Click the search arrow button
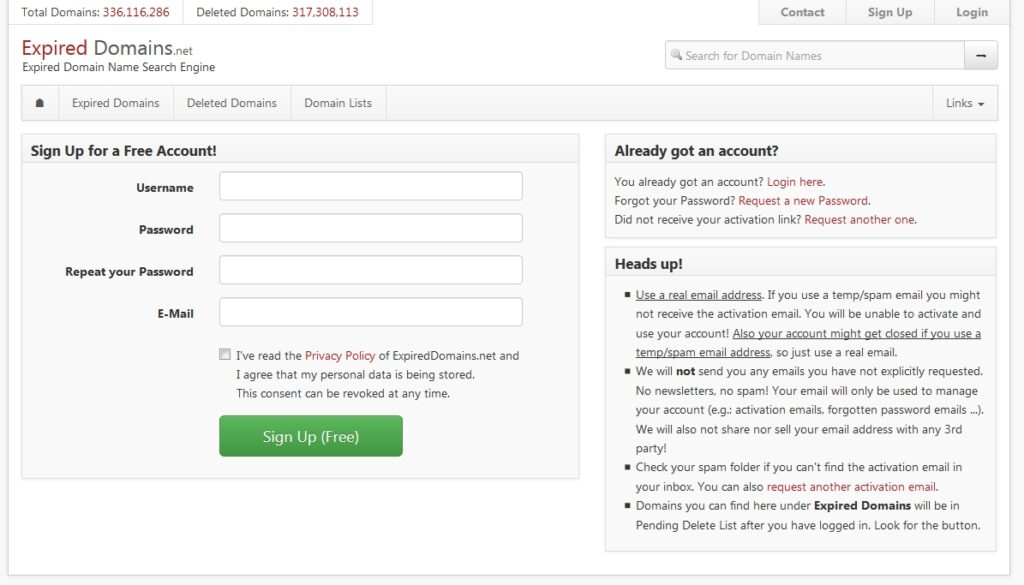The image size is (1024, 585). (980, 56)
